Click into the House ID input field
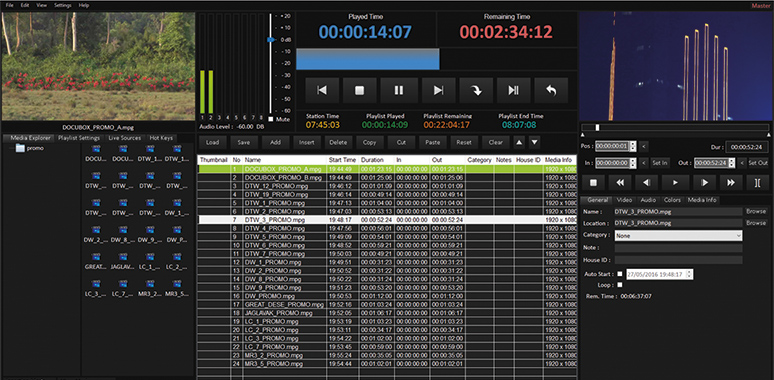The height and width of the screenshot is (380, 774). point(678,260)
